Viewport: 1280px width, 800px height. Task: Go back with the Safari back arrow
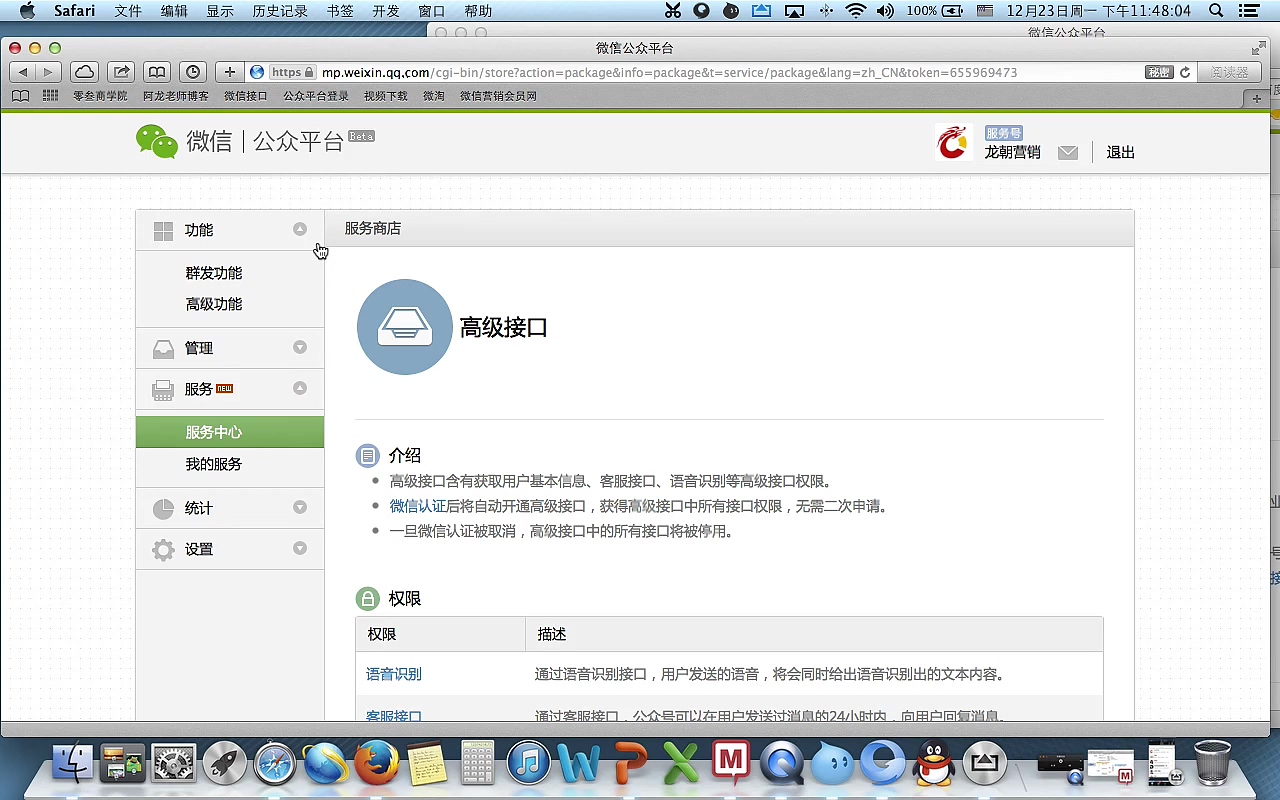23,72
